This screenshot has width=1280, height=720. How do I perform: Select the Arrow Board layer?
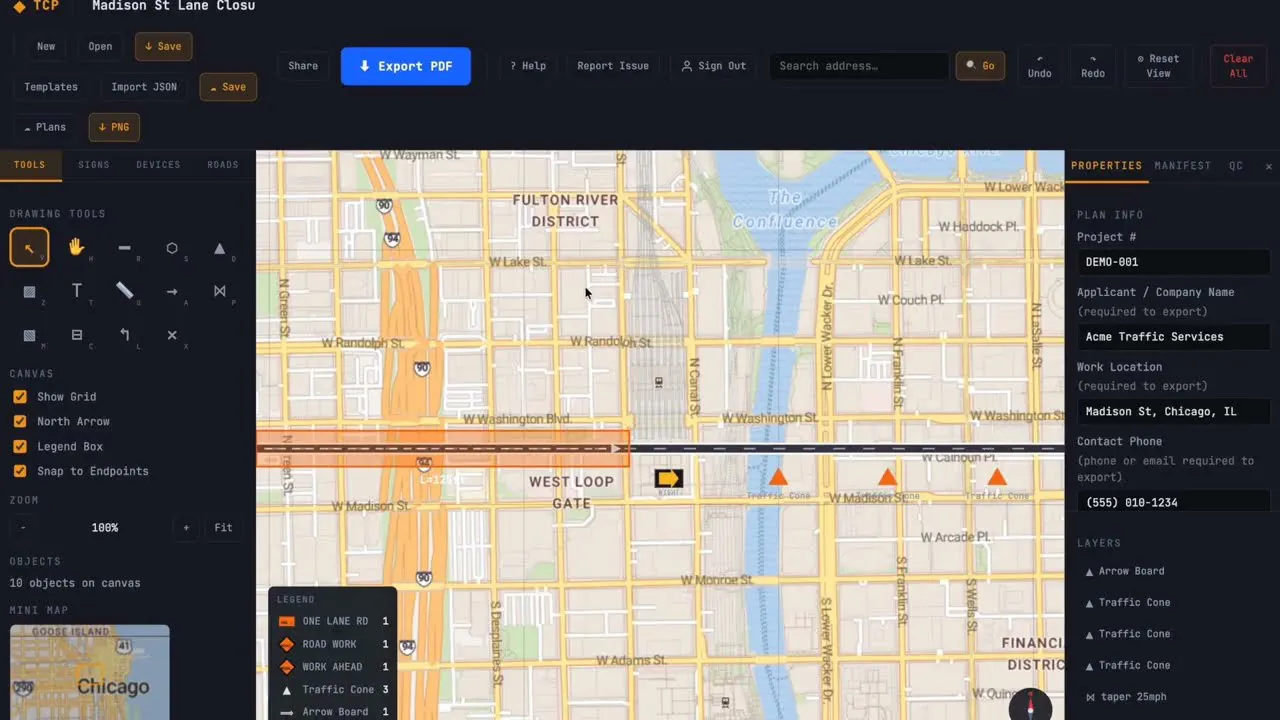coord(1173,571)
